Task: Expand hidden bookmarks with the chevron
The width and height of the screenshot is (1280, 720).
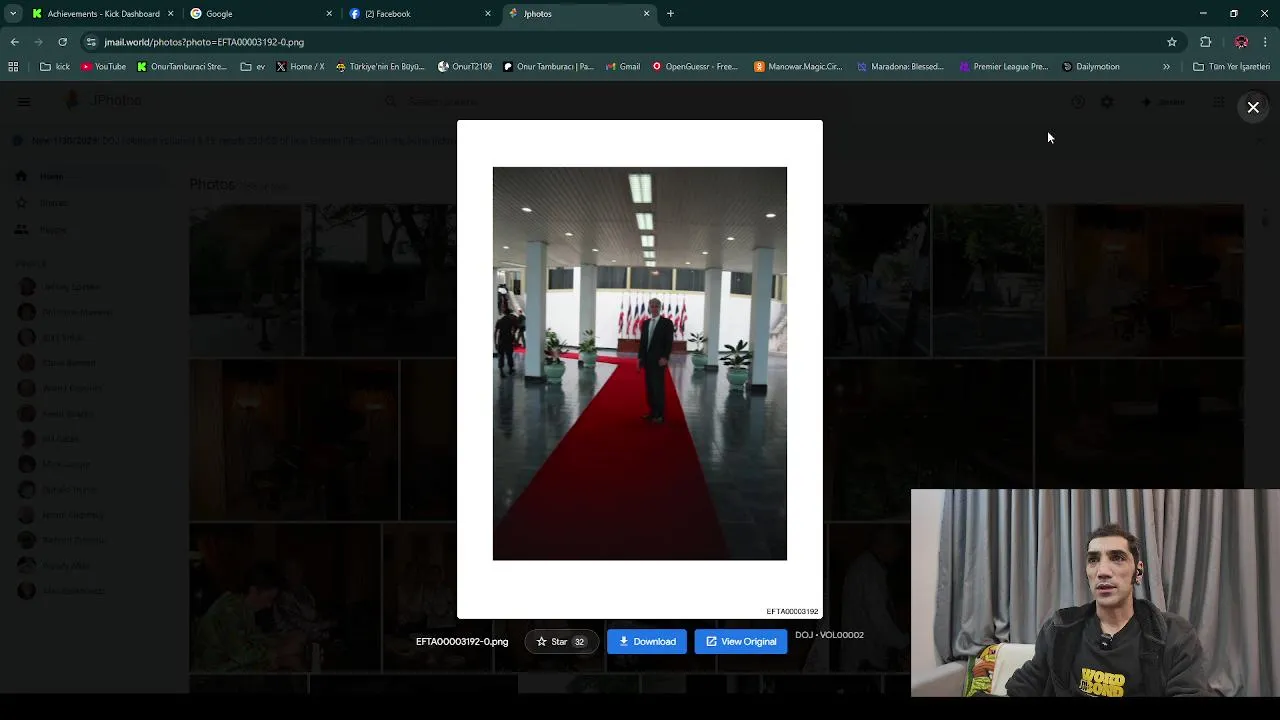Action: pos(1166,67)
